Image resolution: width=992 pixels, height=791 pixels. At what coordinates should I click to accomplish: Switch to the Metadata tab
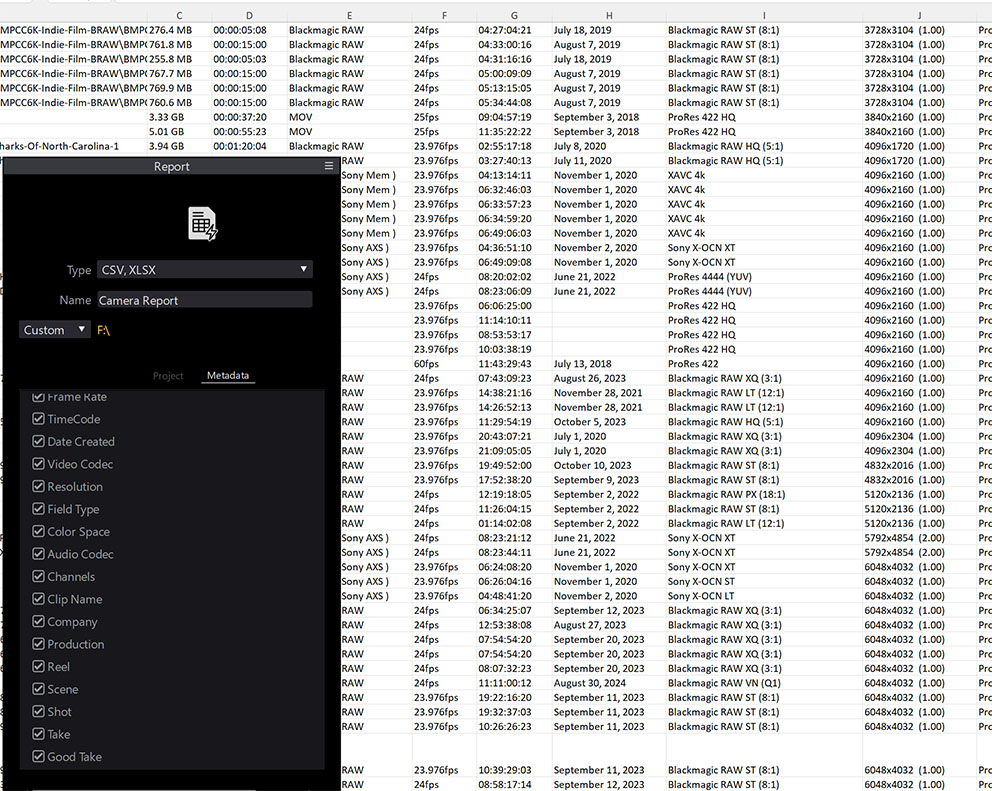tap(228, 375)
